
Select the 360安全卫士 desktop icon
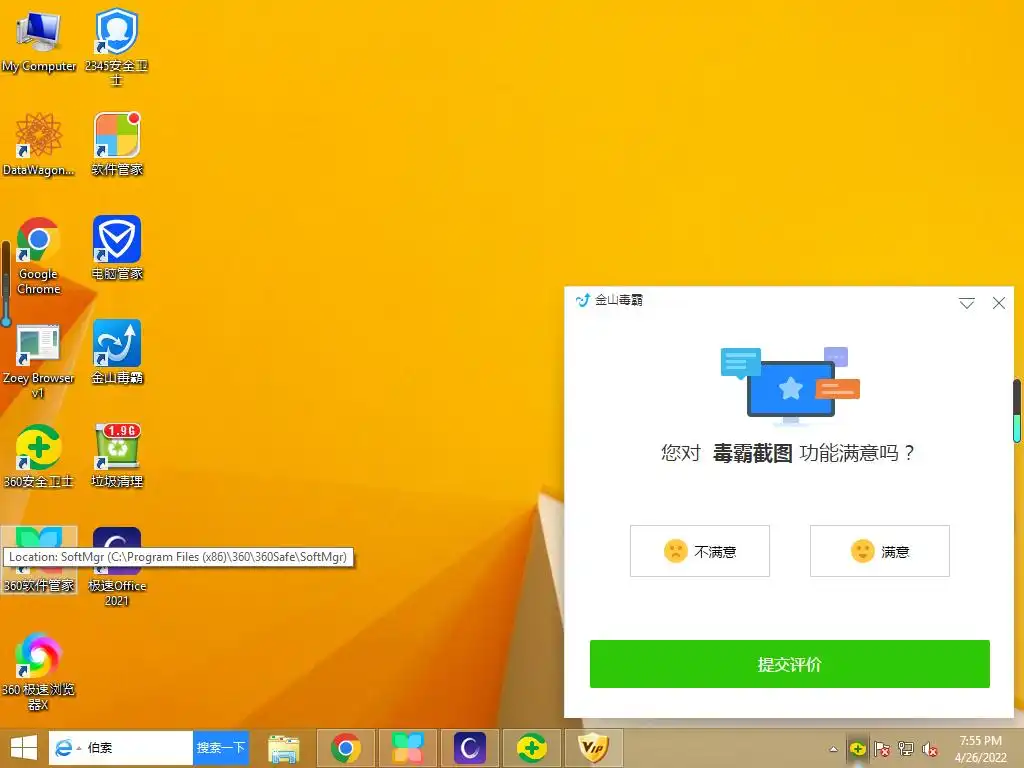click(x=39, y=456)
